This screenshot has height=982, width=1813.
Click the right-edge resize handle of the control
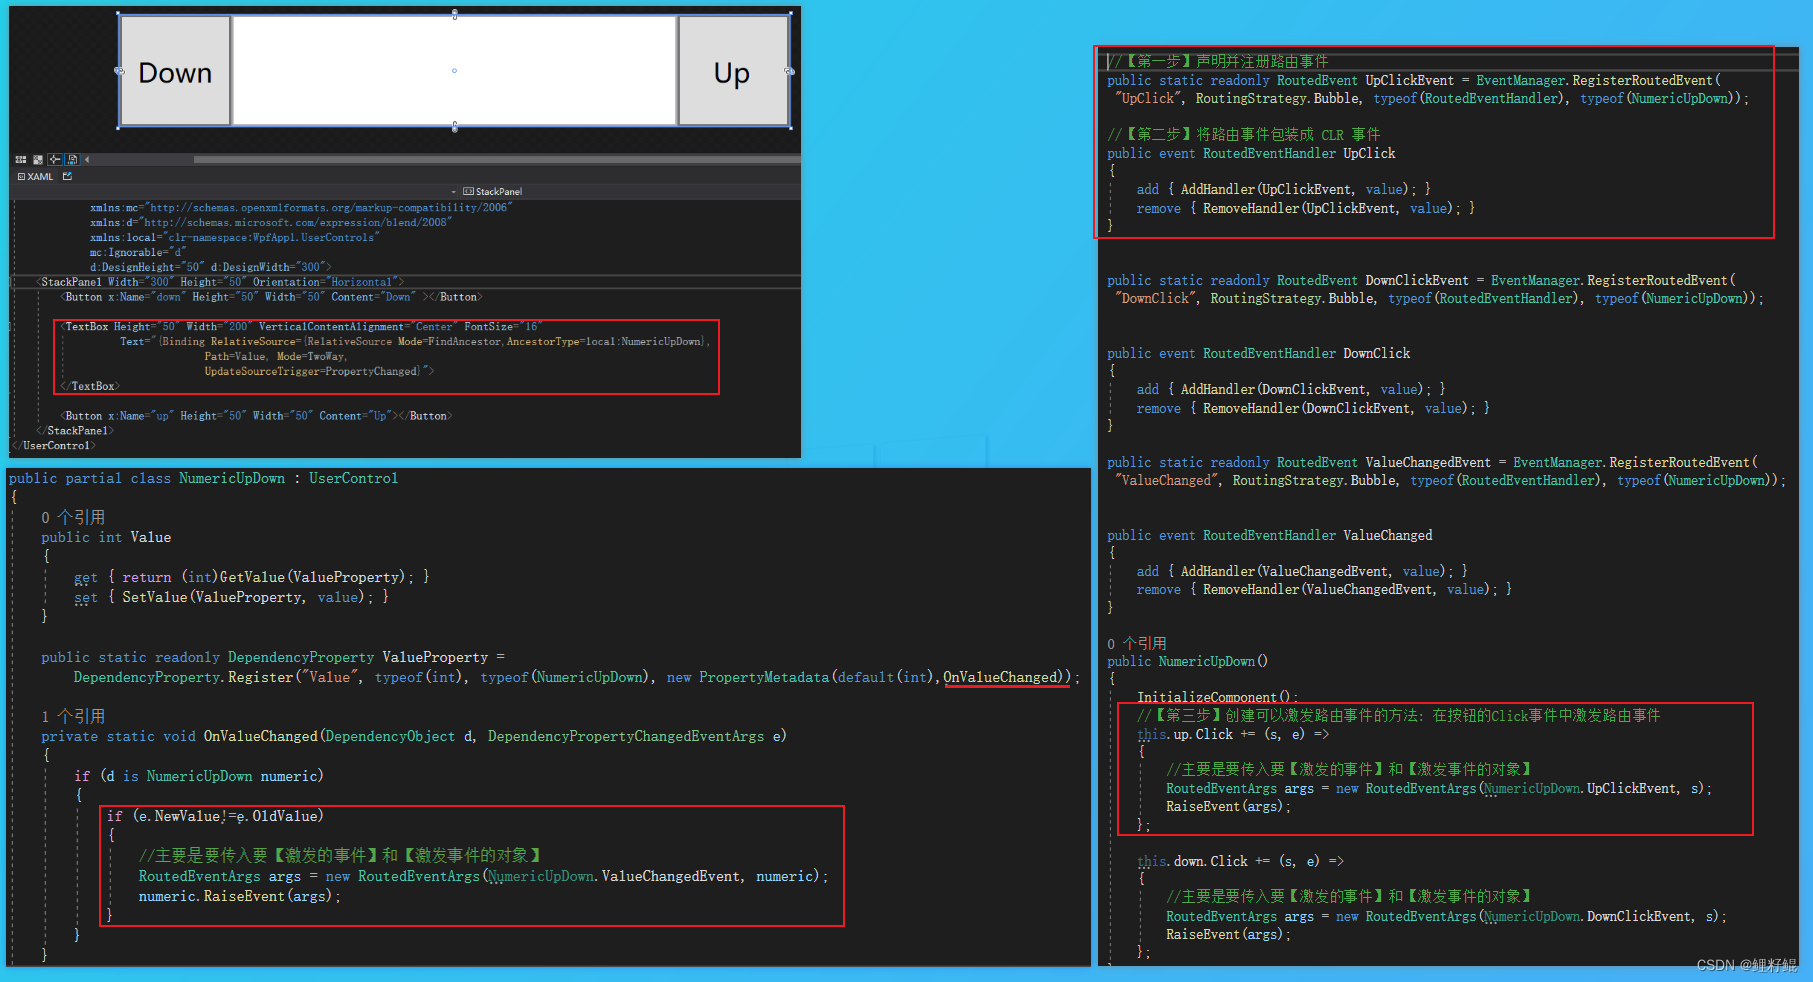pos(789,71)
